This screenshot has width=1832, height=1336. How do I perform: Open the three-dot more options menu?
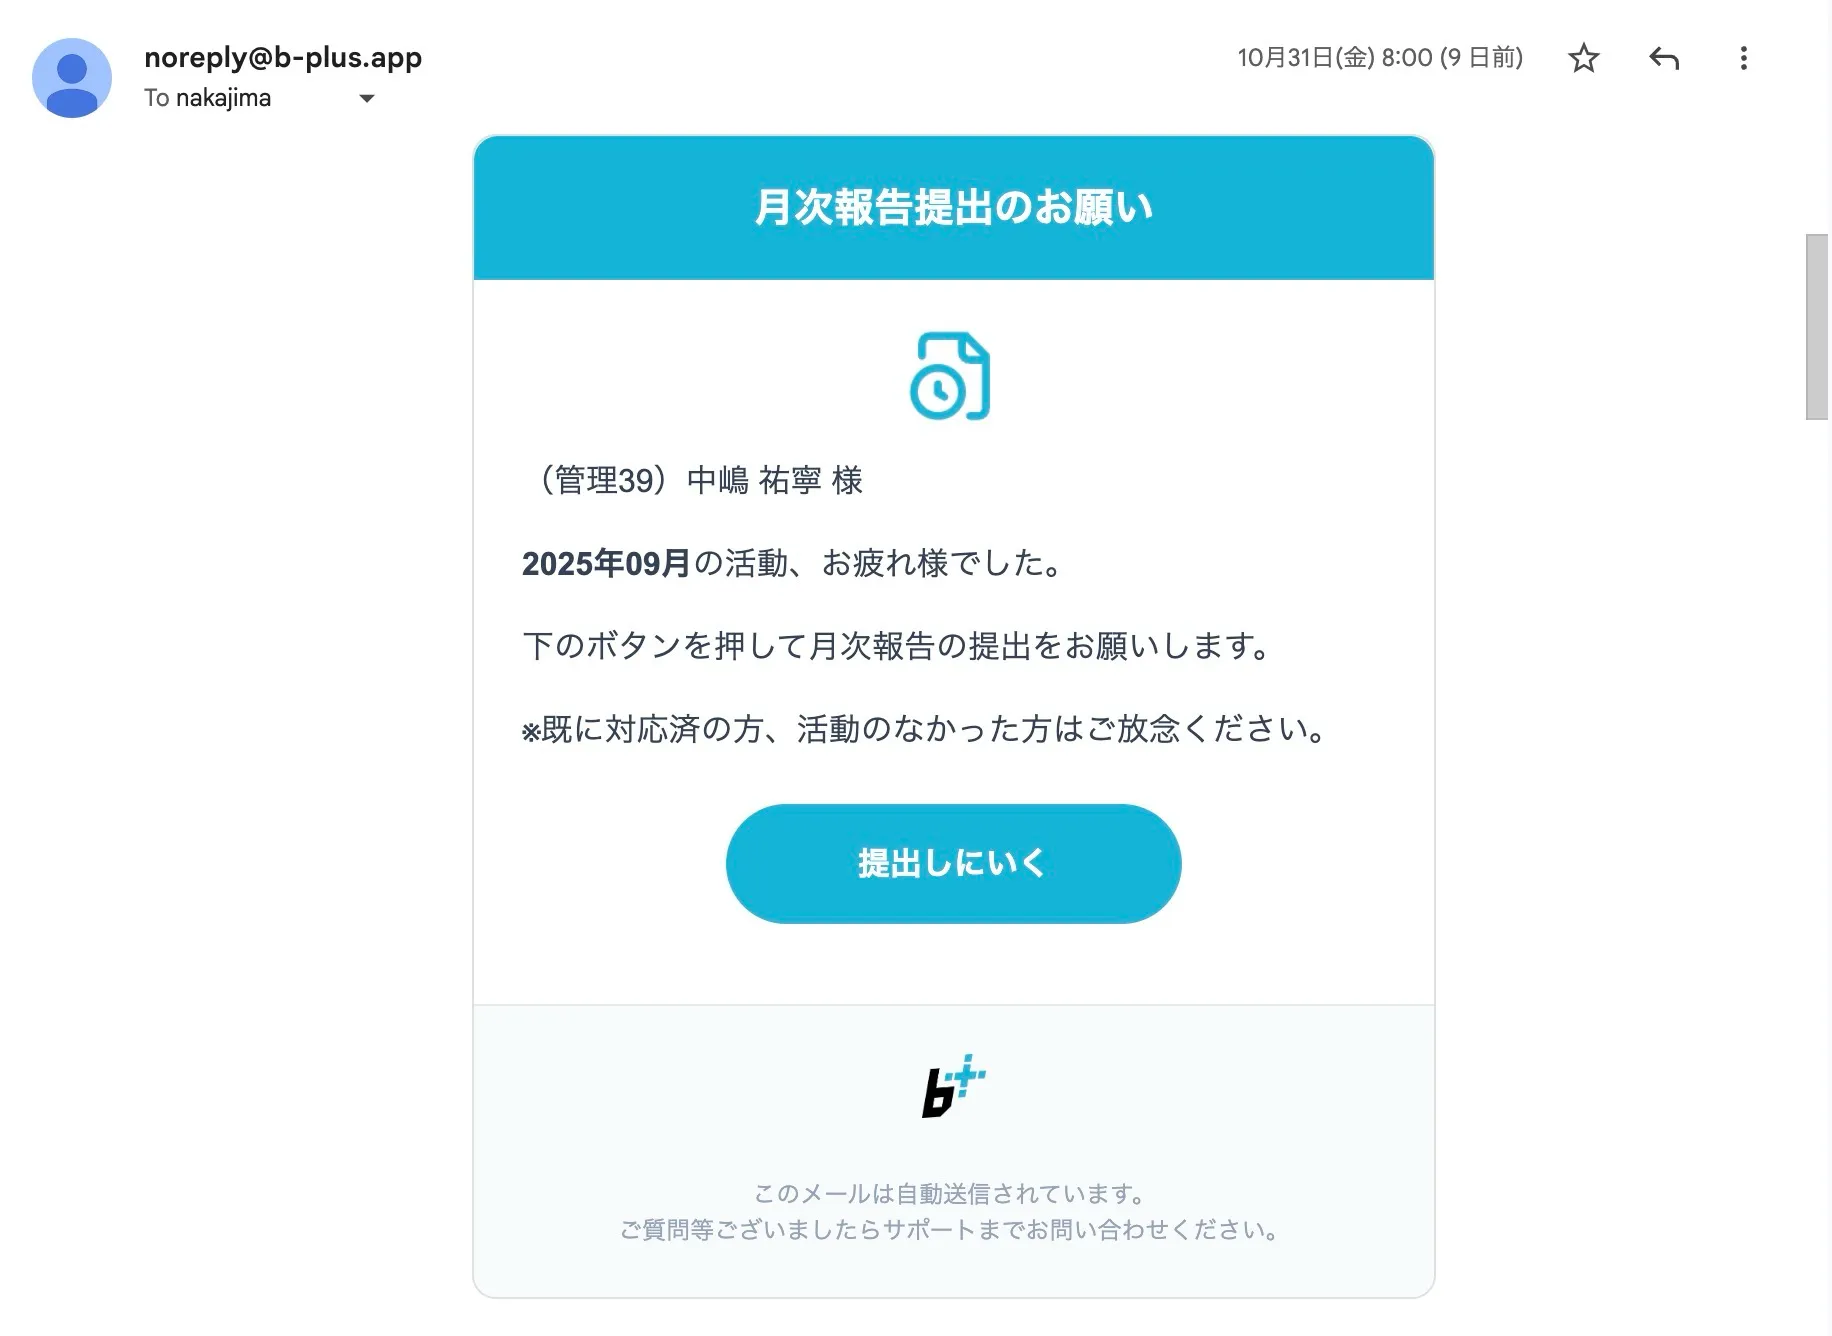pos(1743,58)
